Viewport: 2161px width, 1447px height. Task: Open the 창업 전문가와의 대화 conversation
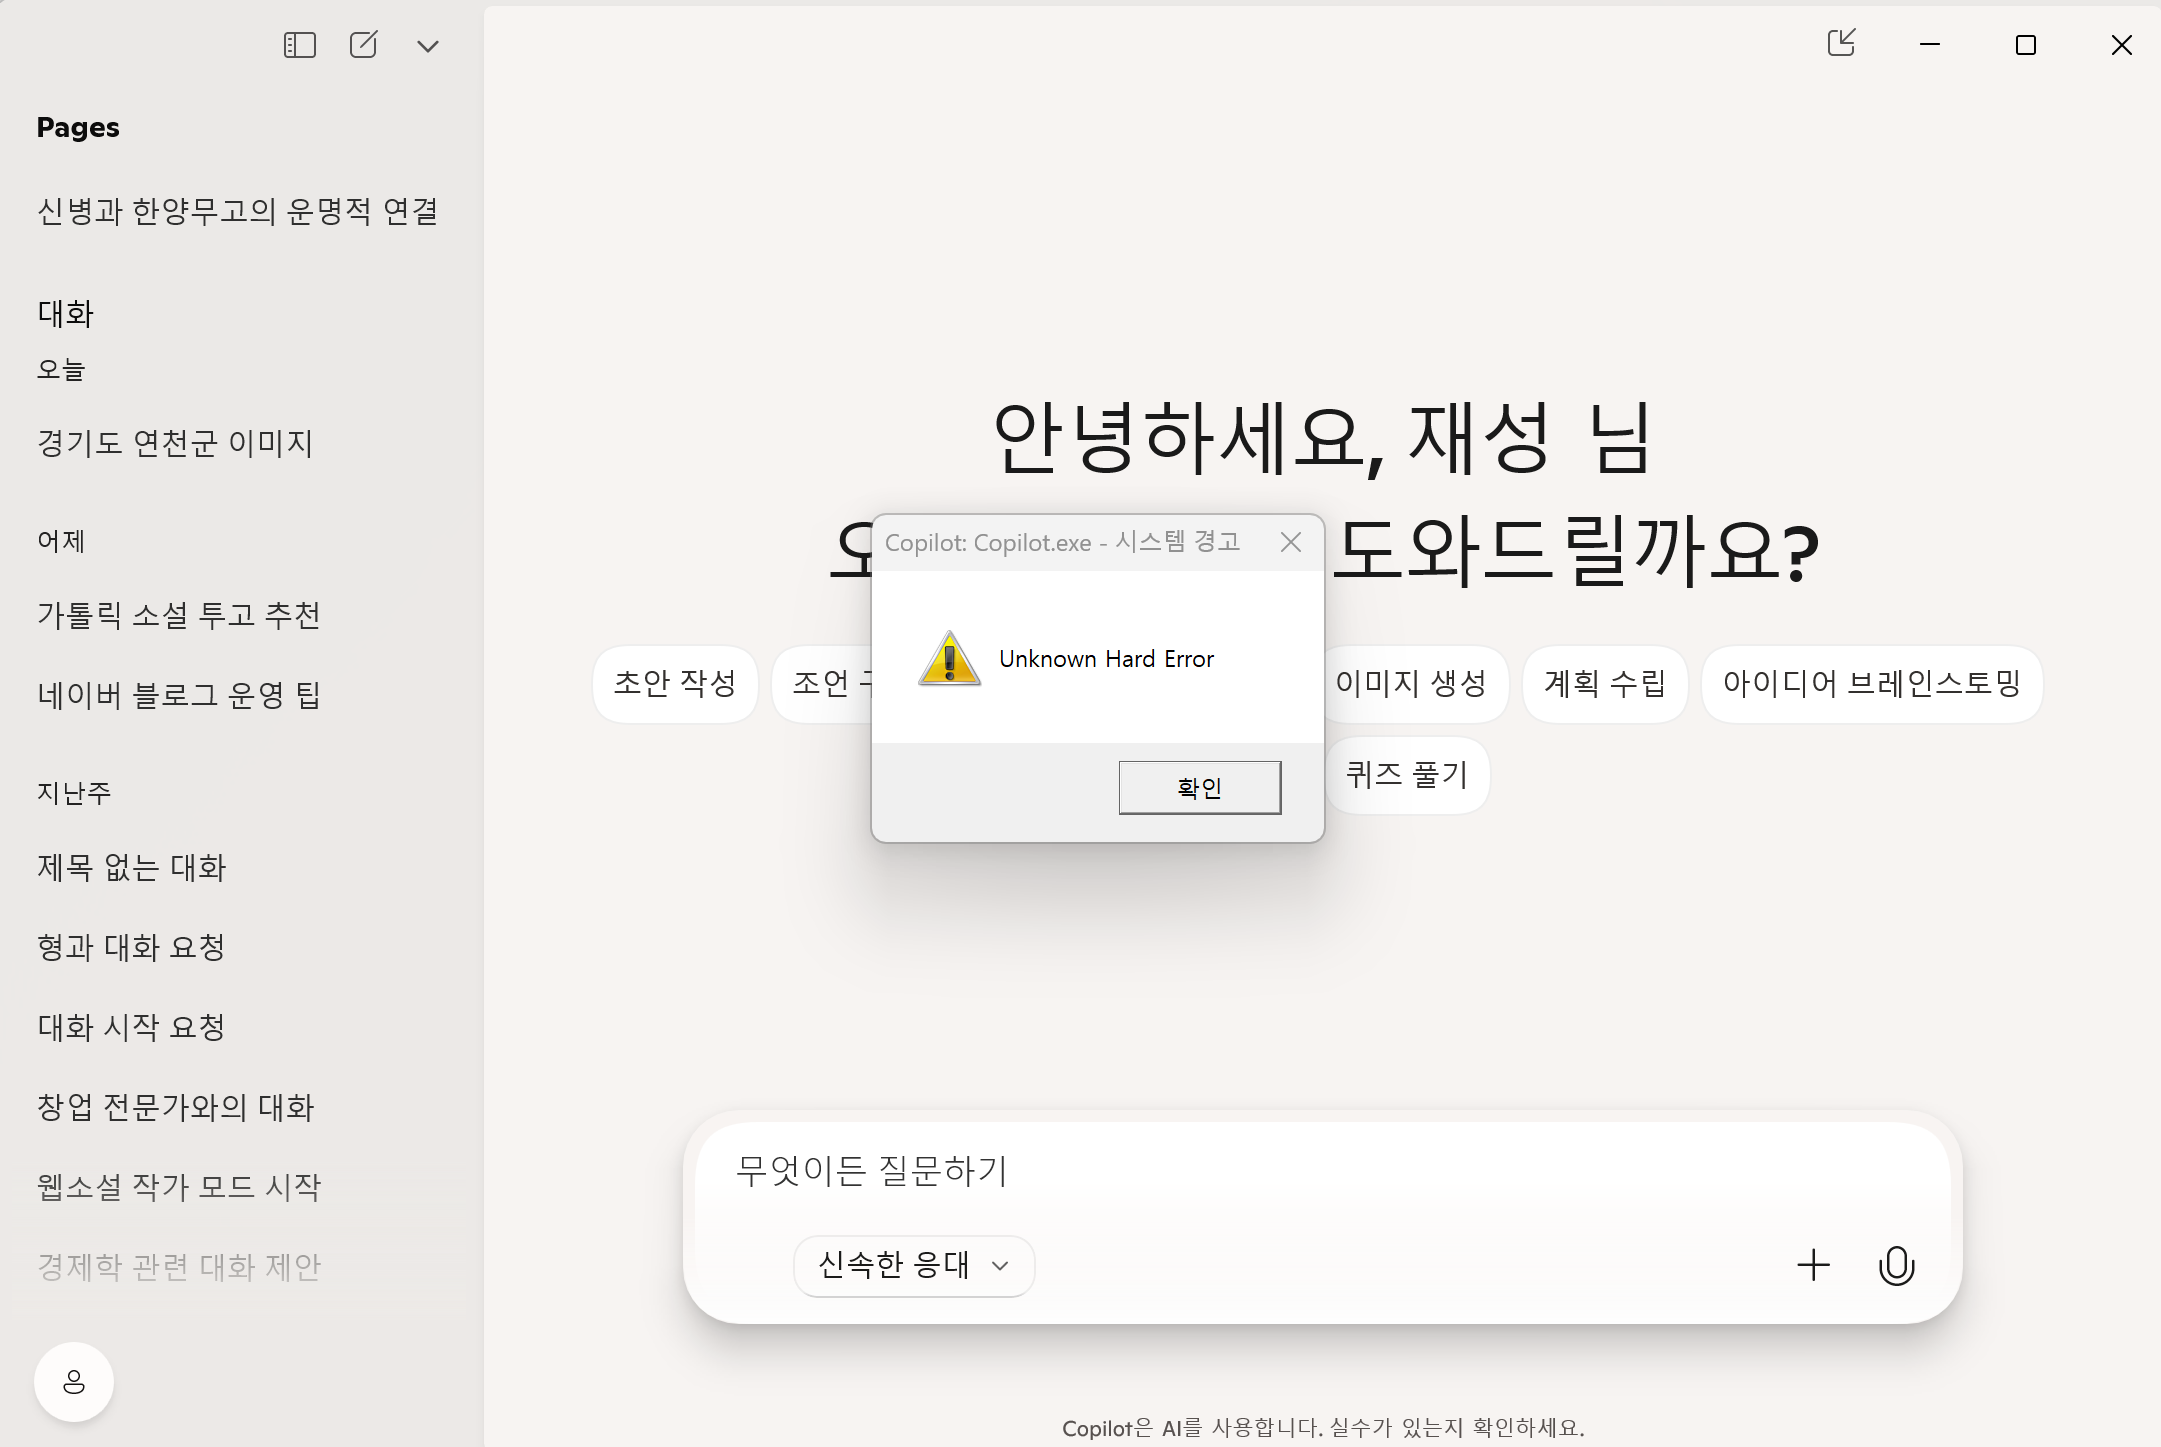(x=176, y=1107)
